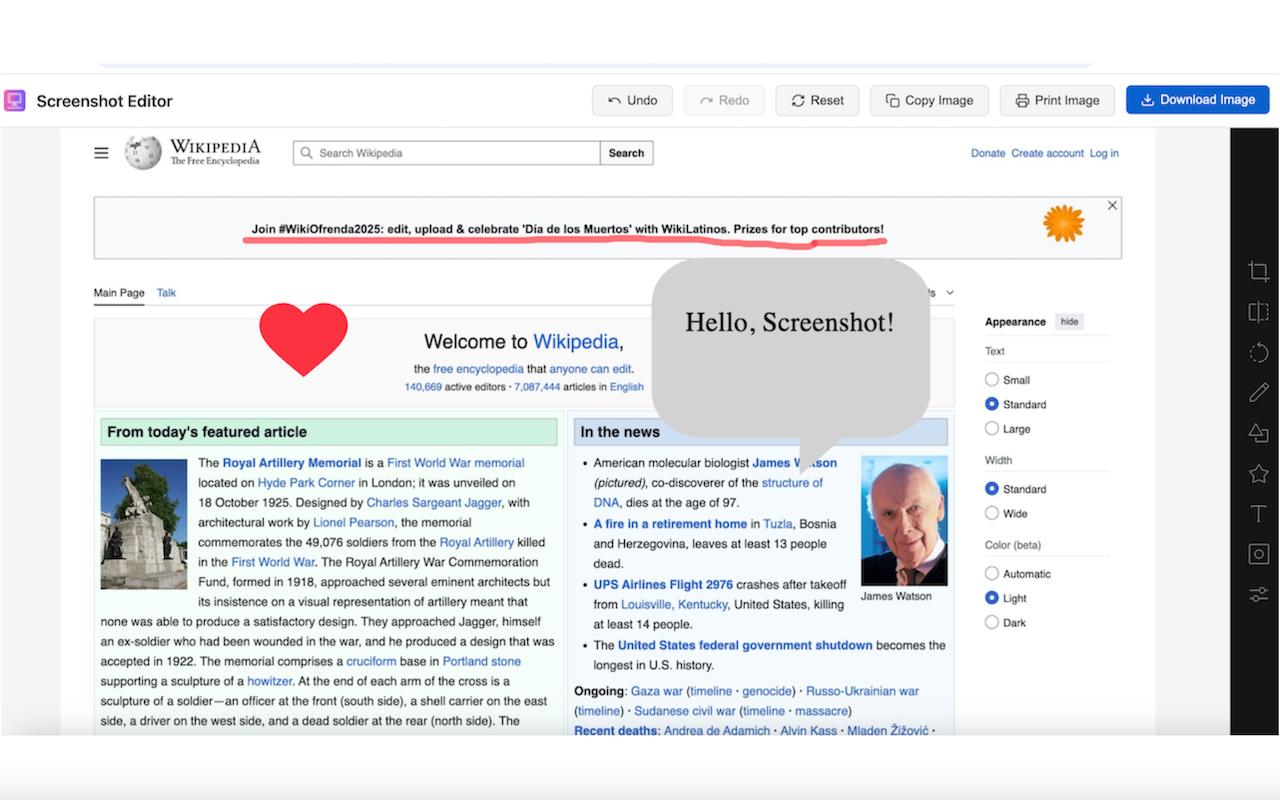Open the Lionel Pearson link
Image resolution: width=1280 pixels, height=800 pixels.
point(353,523)
